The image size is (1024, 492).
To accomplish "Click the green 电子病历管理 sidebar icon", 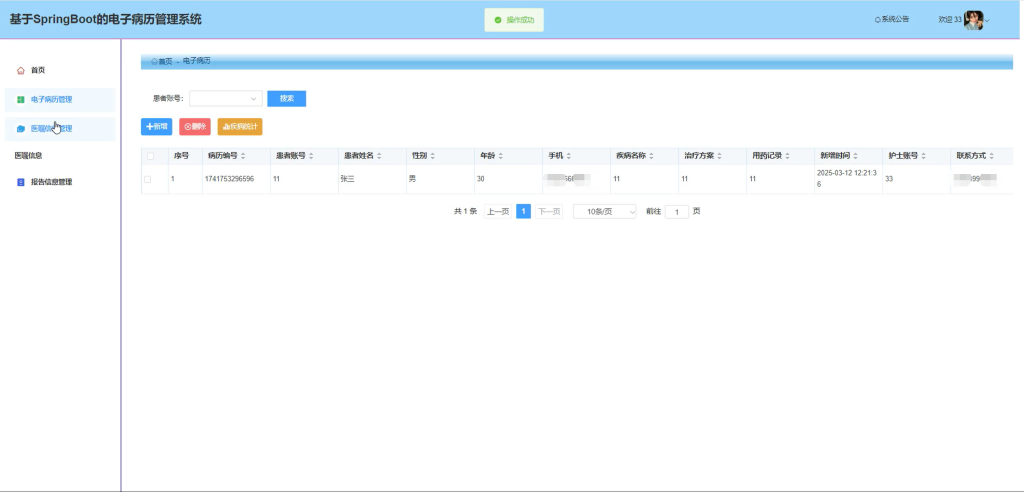I will click(20, 100).
